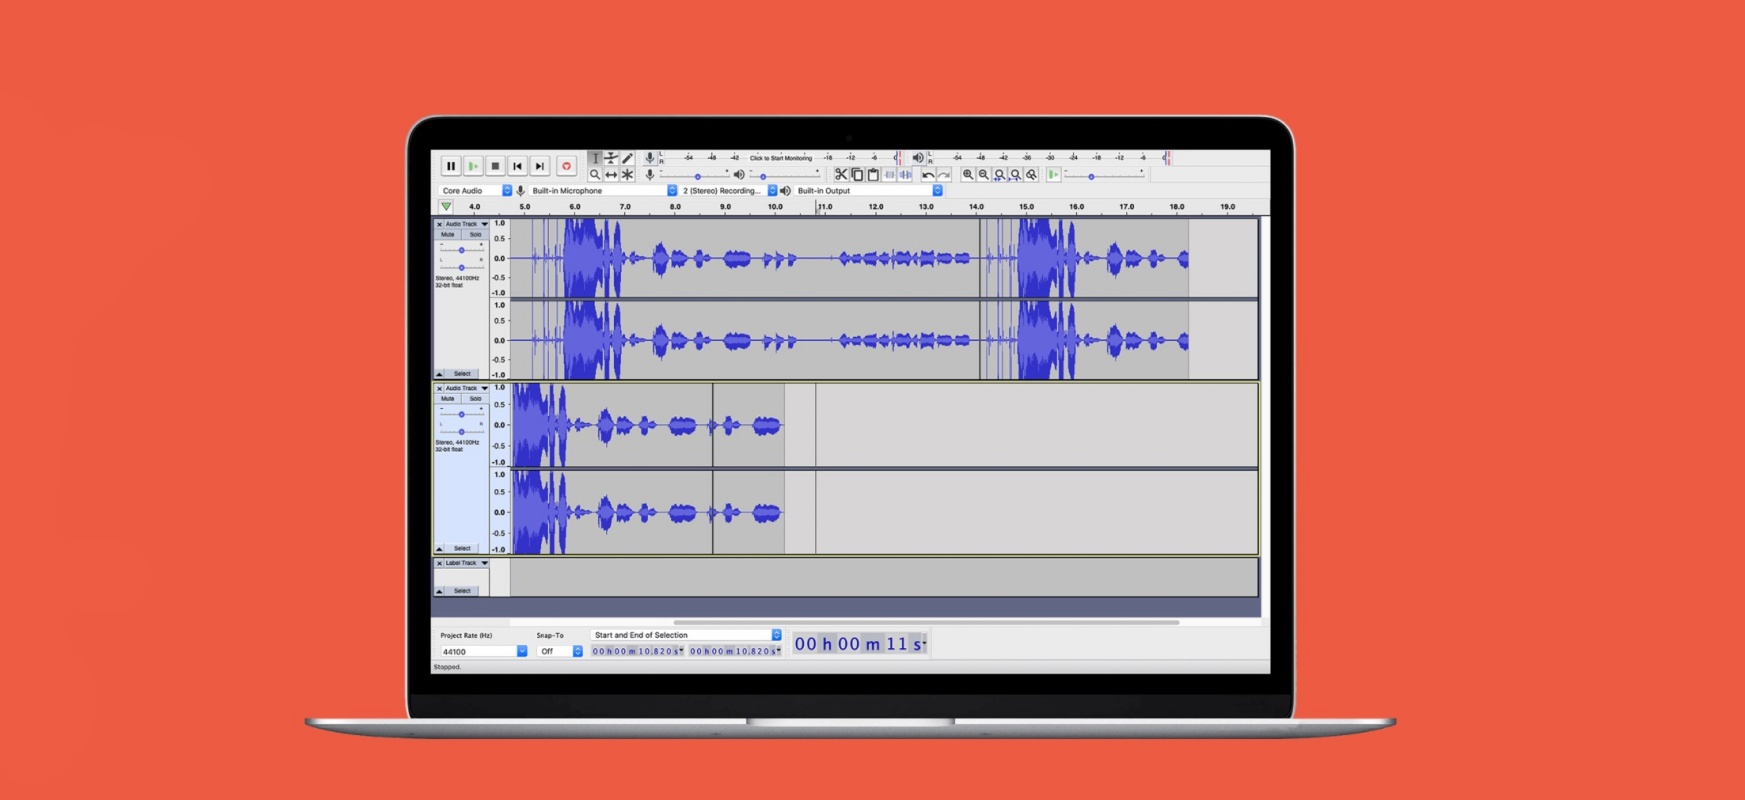This screenshot has height=800, width=1745.
Task: Click the Zoom Toggle icon
Action: (1031, 174)
